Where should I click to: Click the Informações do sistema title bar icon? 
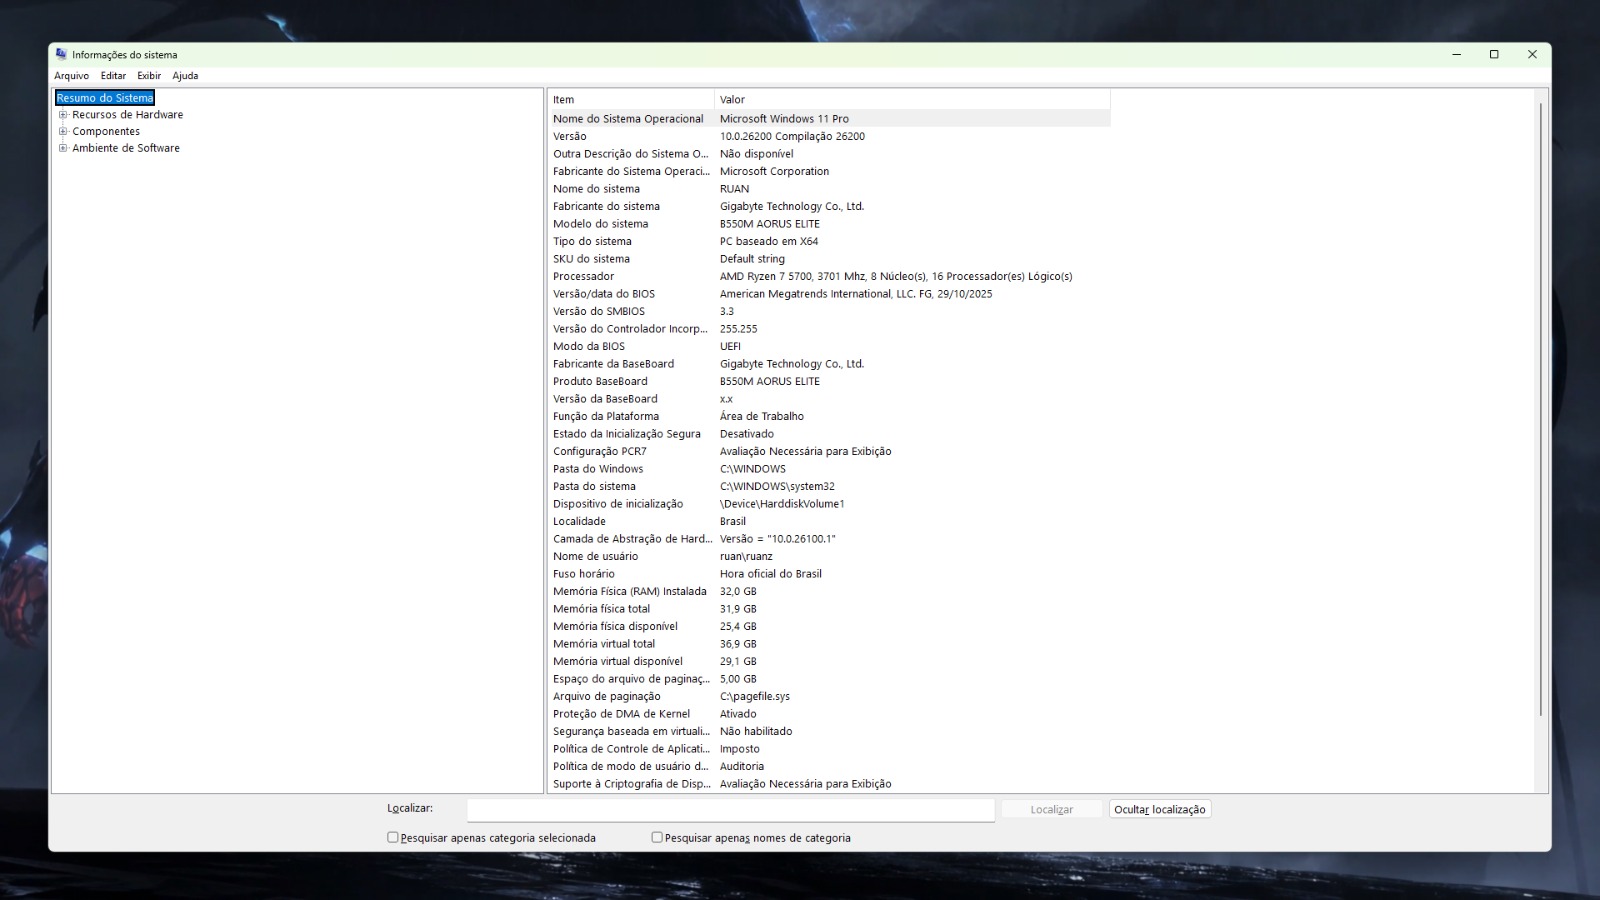(x=61, y=55)
